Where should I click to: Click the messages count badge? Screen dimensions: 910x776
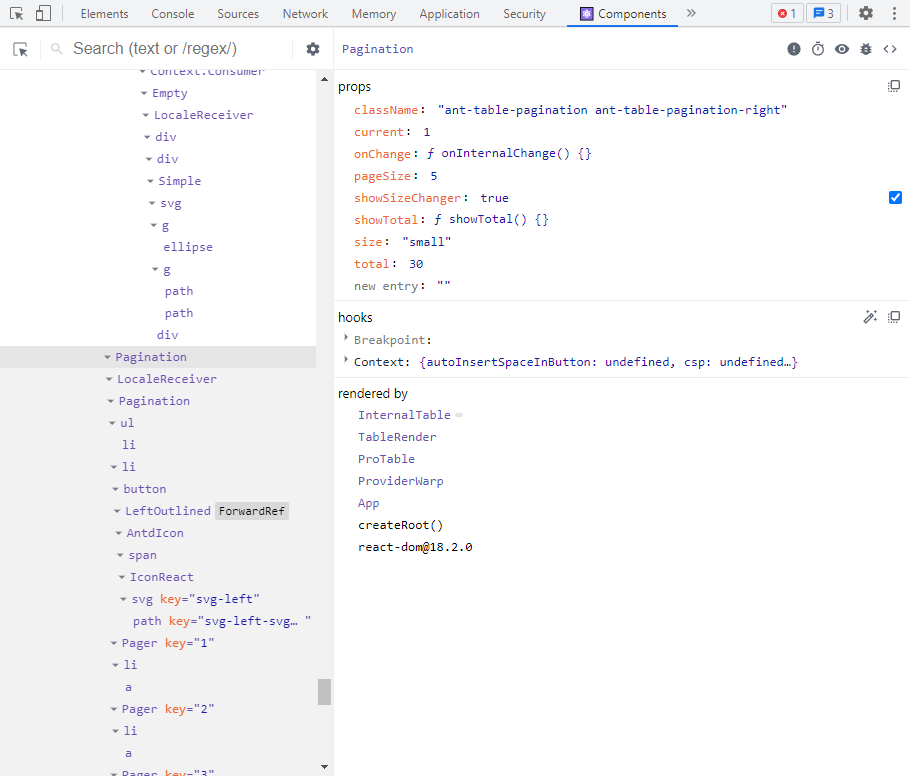pos(824,13)
